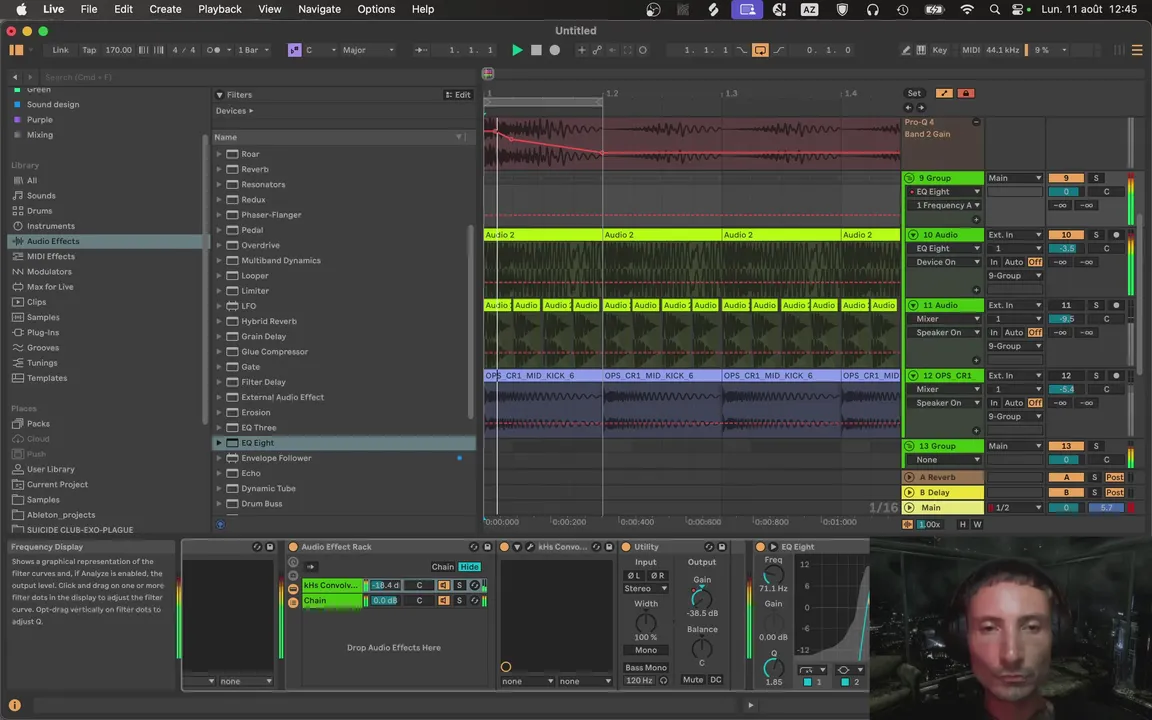The height and width of the screenshot is (720, 1152).
Task: Open the Options menu
Action: 376,9
